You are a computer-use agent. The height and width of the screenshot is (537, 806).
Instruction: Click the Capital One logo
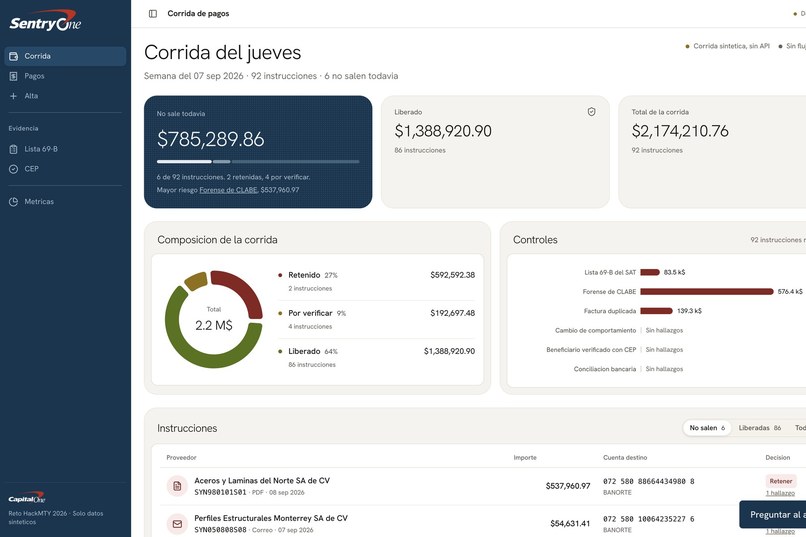27,498
